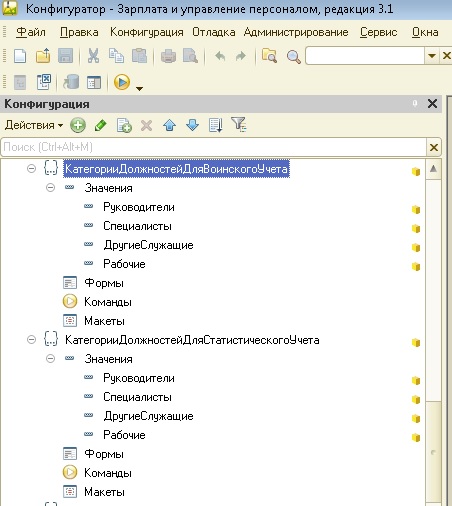Click the Move Up arrow icon
452x506 pixels.
[169, 125]
